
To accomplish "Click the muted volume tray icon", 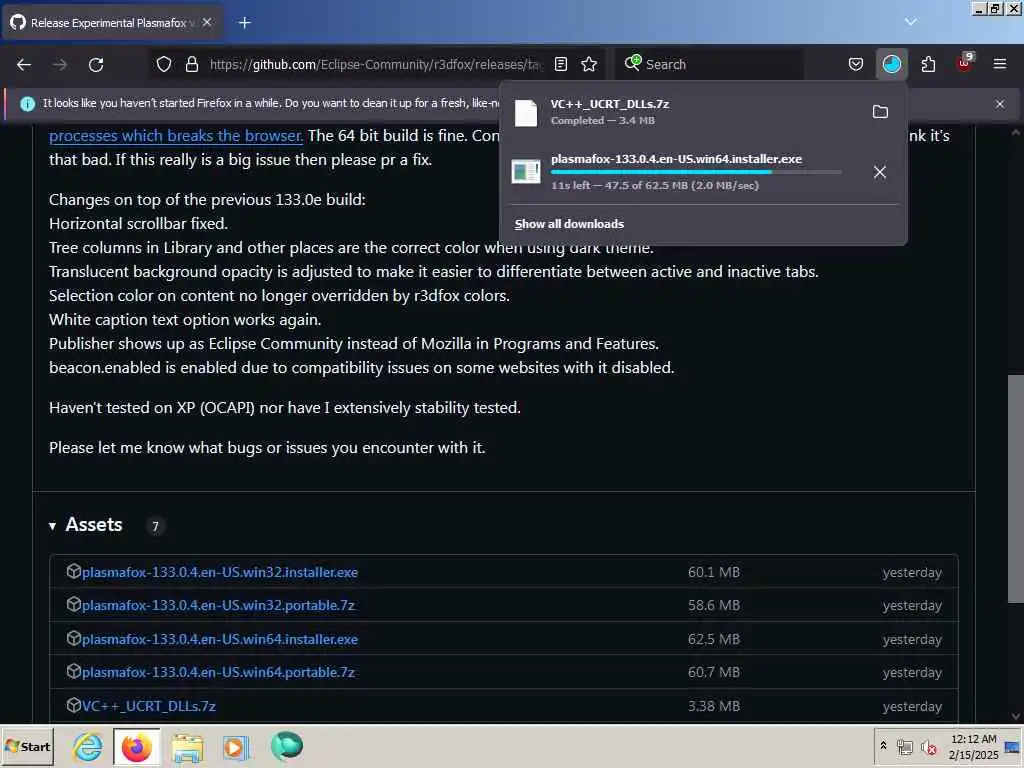I will point(928,746).
